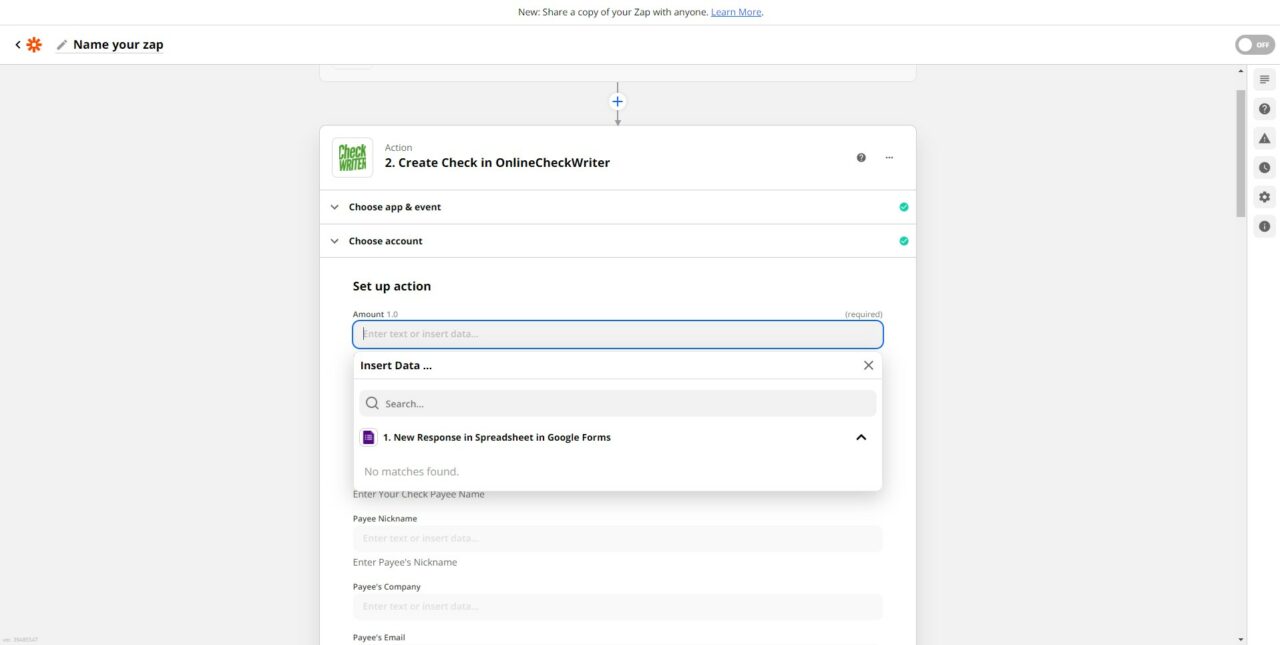Click the pencil icon to rename the Zap
This screenshot has height=645, width=1280.
[x=61, y=44]
